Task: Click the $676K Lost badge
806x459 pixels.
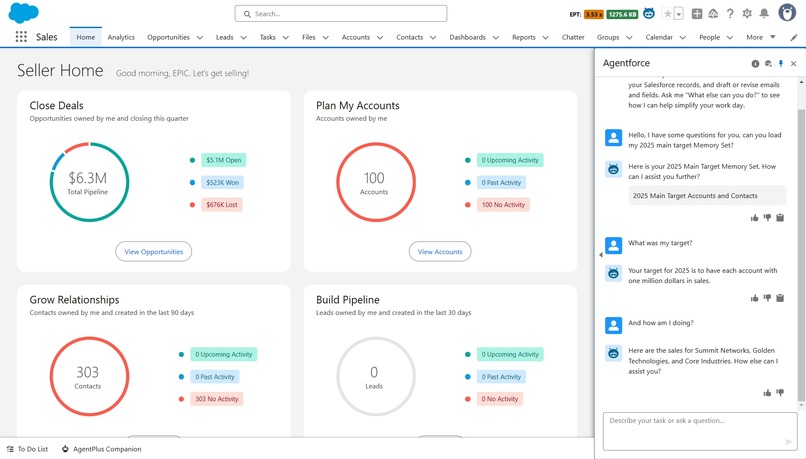Action: [x=222, y=205]
